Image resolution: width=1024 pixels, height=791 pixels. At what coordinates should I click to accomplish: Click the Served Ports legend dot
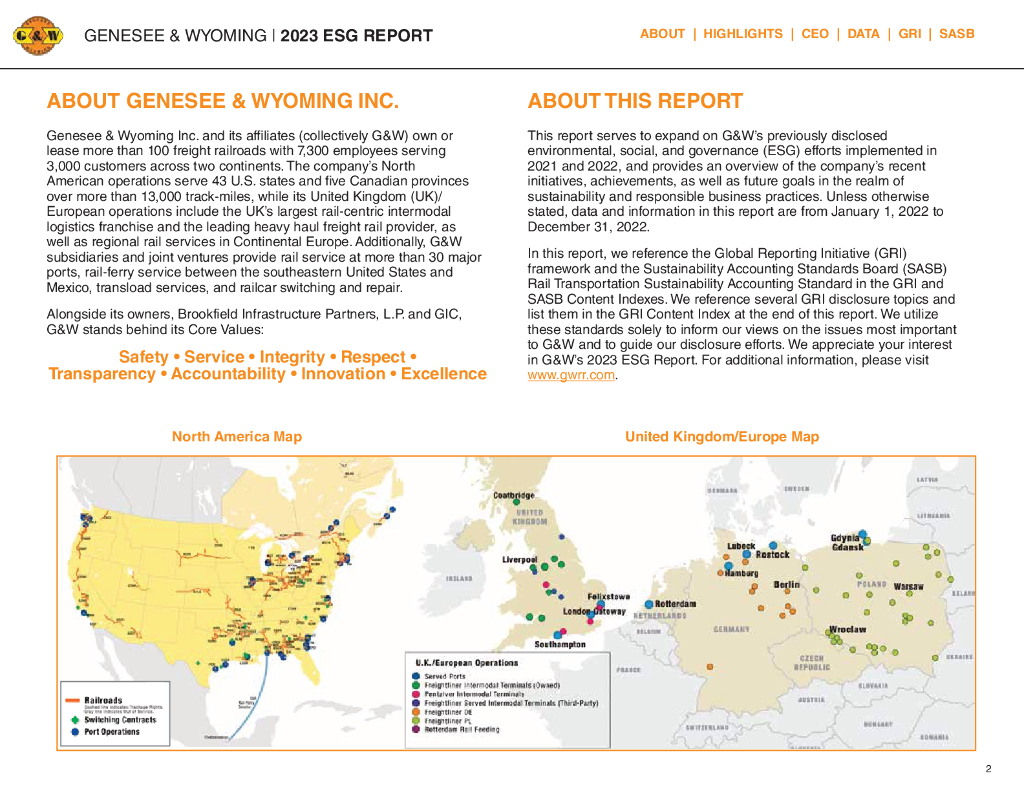pyautogui.click(x=415, y=676)
